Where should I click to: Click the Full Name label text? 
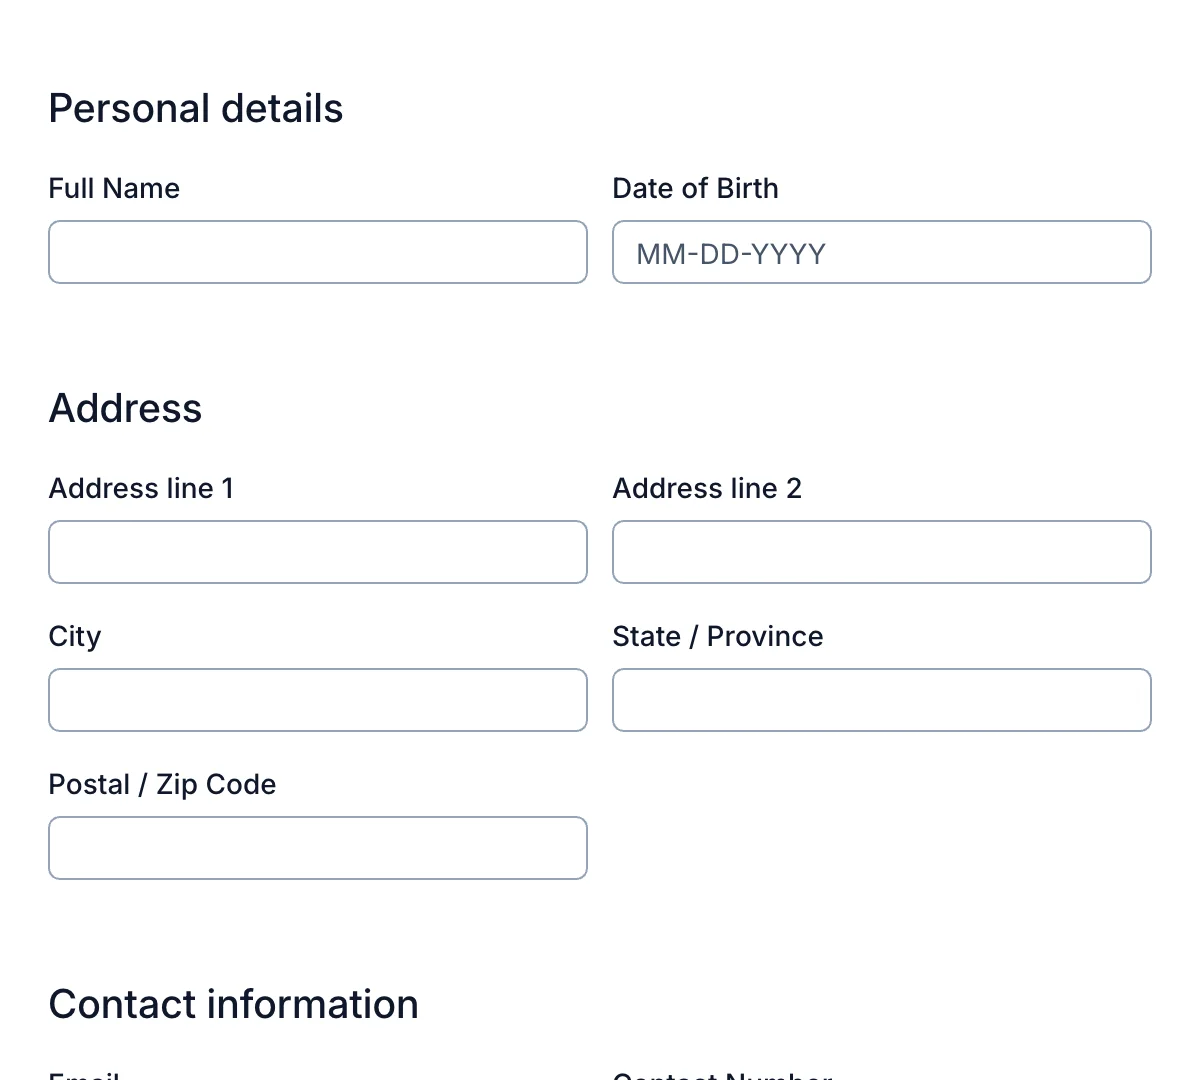point(114,188)
